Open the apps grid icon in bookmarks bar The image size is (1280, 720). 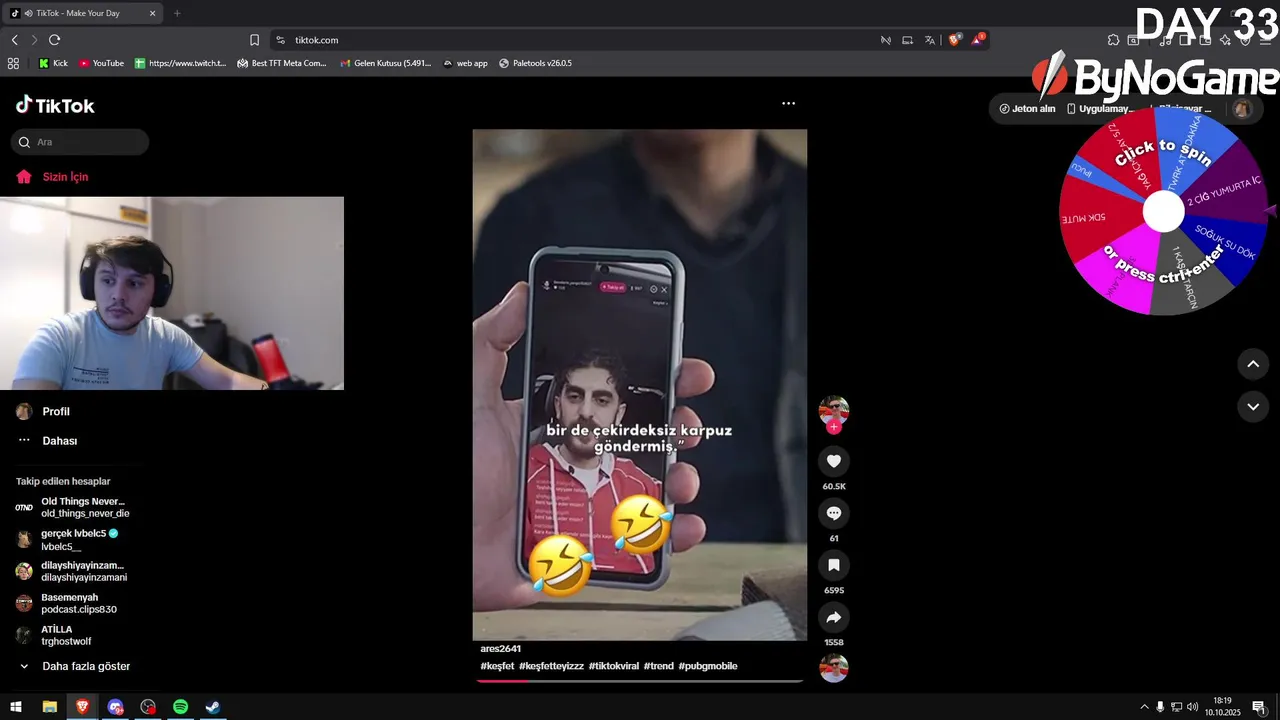(x=13, y=63)
